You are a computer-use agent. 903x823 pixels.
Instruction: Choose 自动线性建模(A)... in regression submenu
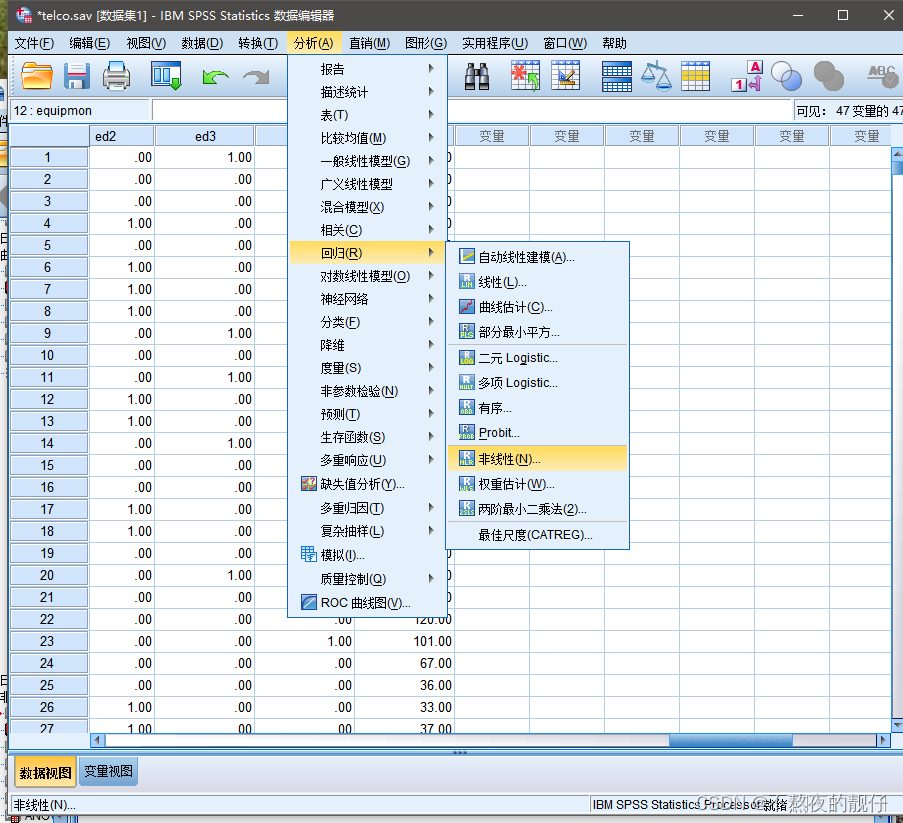point(537,257)
